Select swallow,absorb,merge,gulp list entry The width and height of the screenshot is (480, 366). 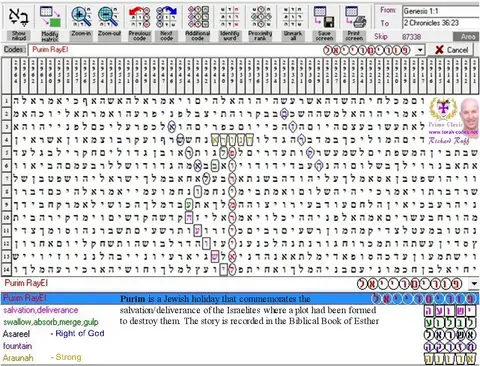pos(51,322)
